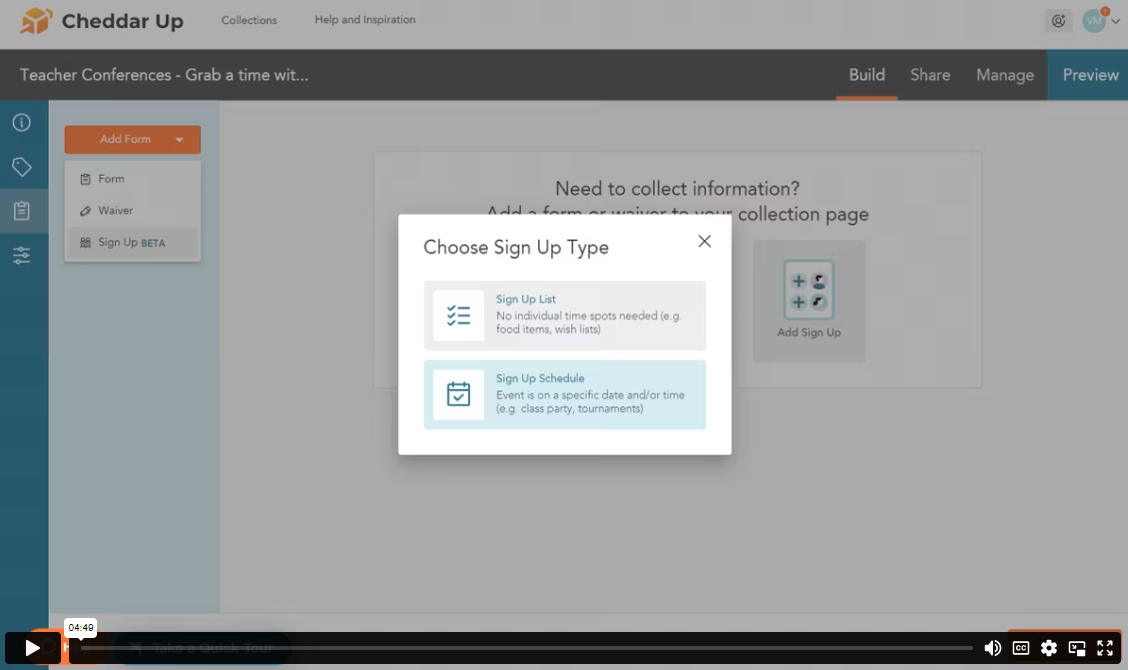This screenshot has height=670, width=1128.
Task: Select the Sign Up Schedule option
Action: [x=565, y=394]
